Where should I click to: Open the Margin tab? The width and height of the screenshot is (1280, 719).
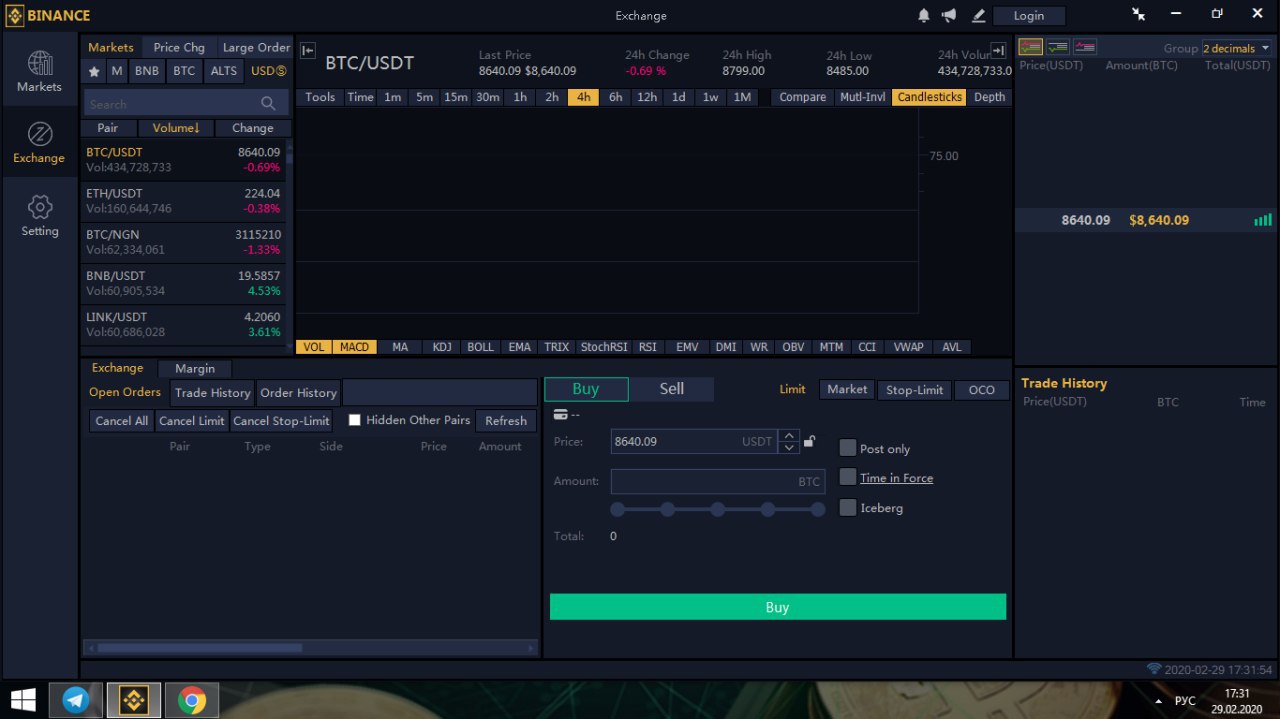pyautogui.click(x=195, y=368)
